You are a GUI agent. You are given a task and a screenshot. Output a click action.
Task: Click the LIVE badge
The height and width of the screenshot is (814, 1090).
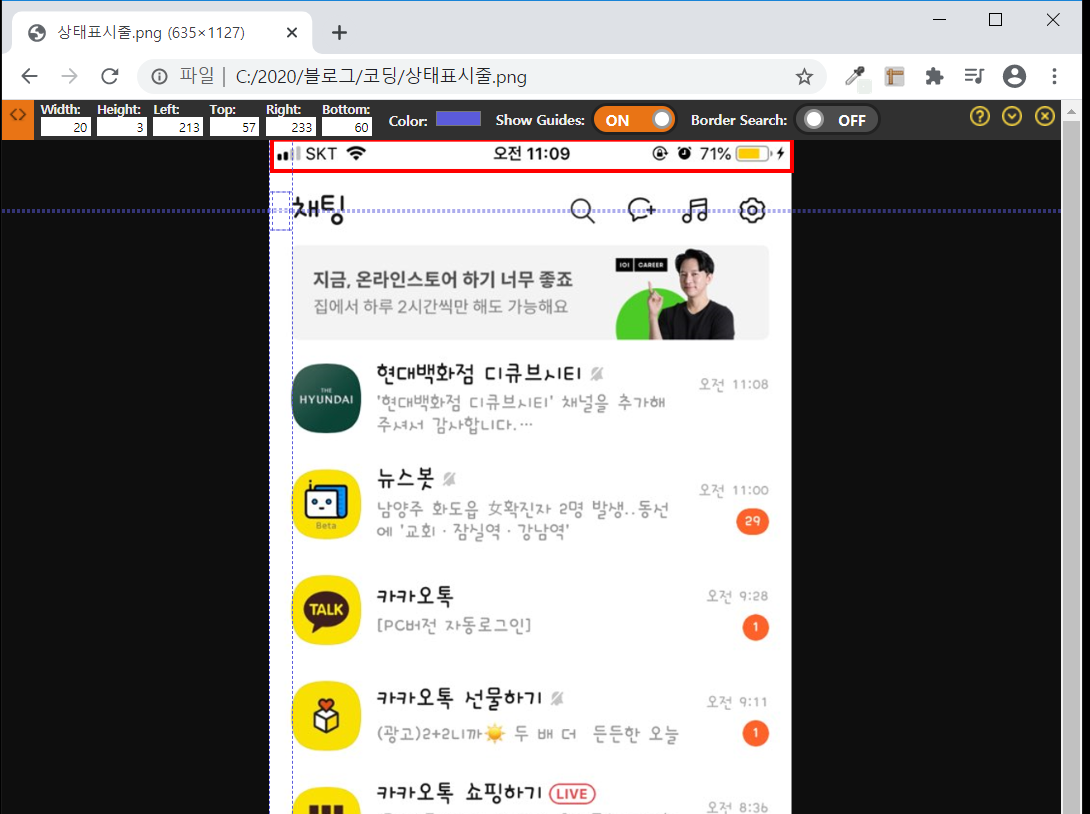572,794
